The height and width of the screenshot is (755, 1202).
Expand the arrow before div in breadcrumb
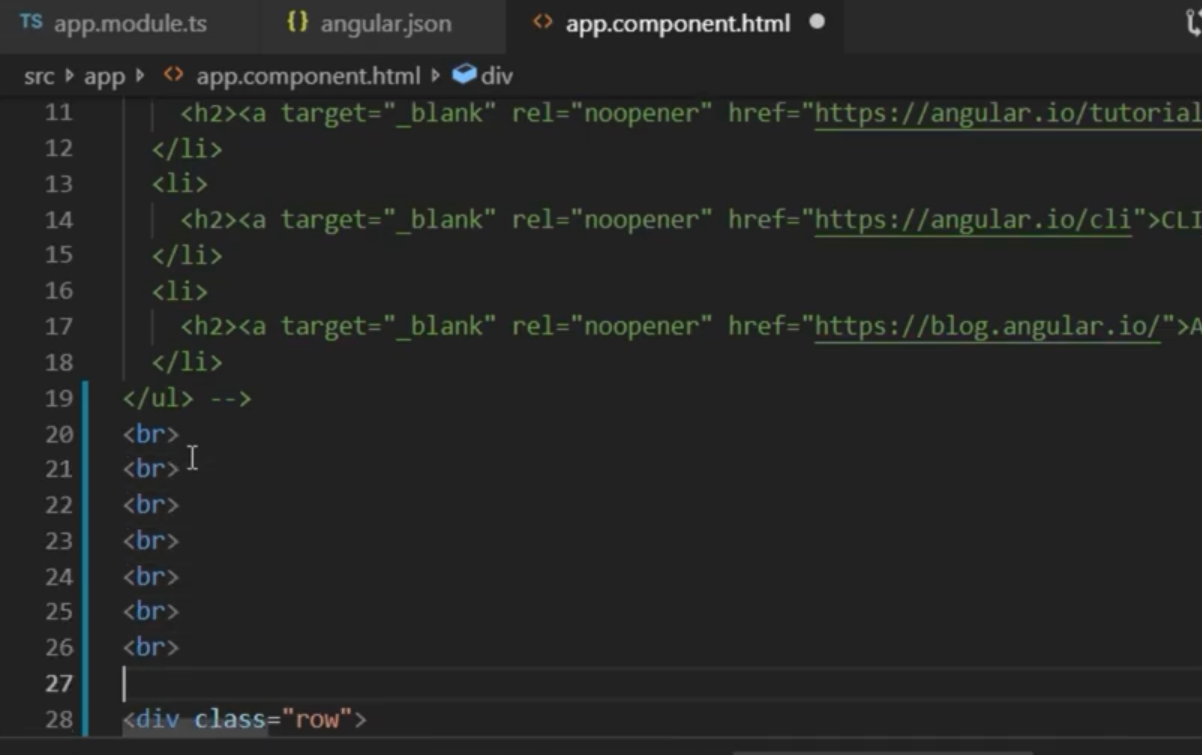coord(435,75)
